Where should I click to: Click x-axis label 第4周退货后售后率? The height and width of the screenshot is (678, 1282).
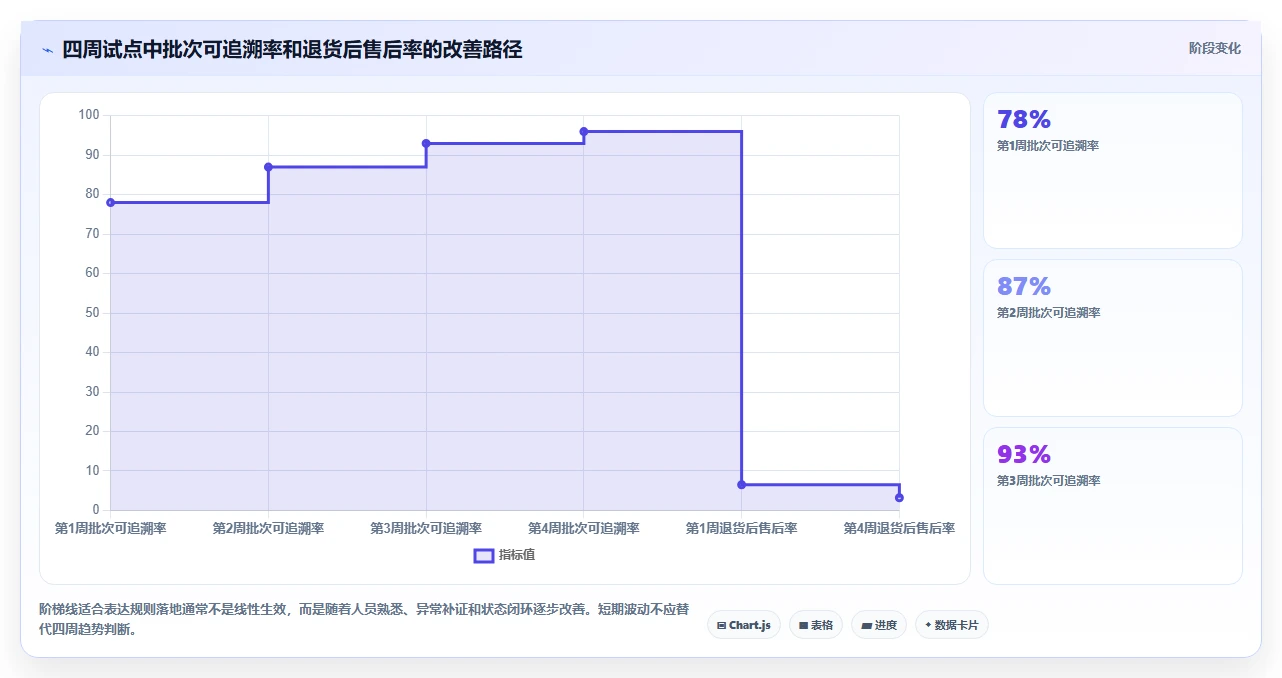click(x=899, y=528)
